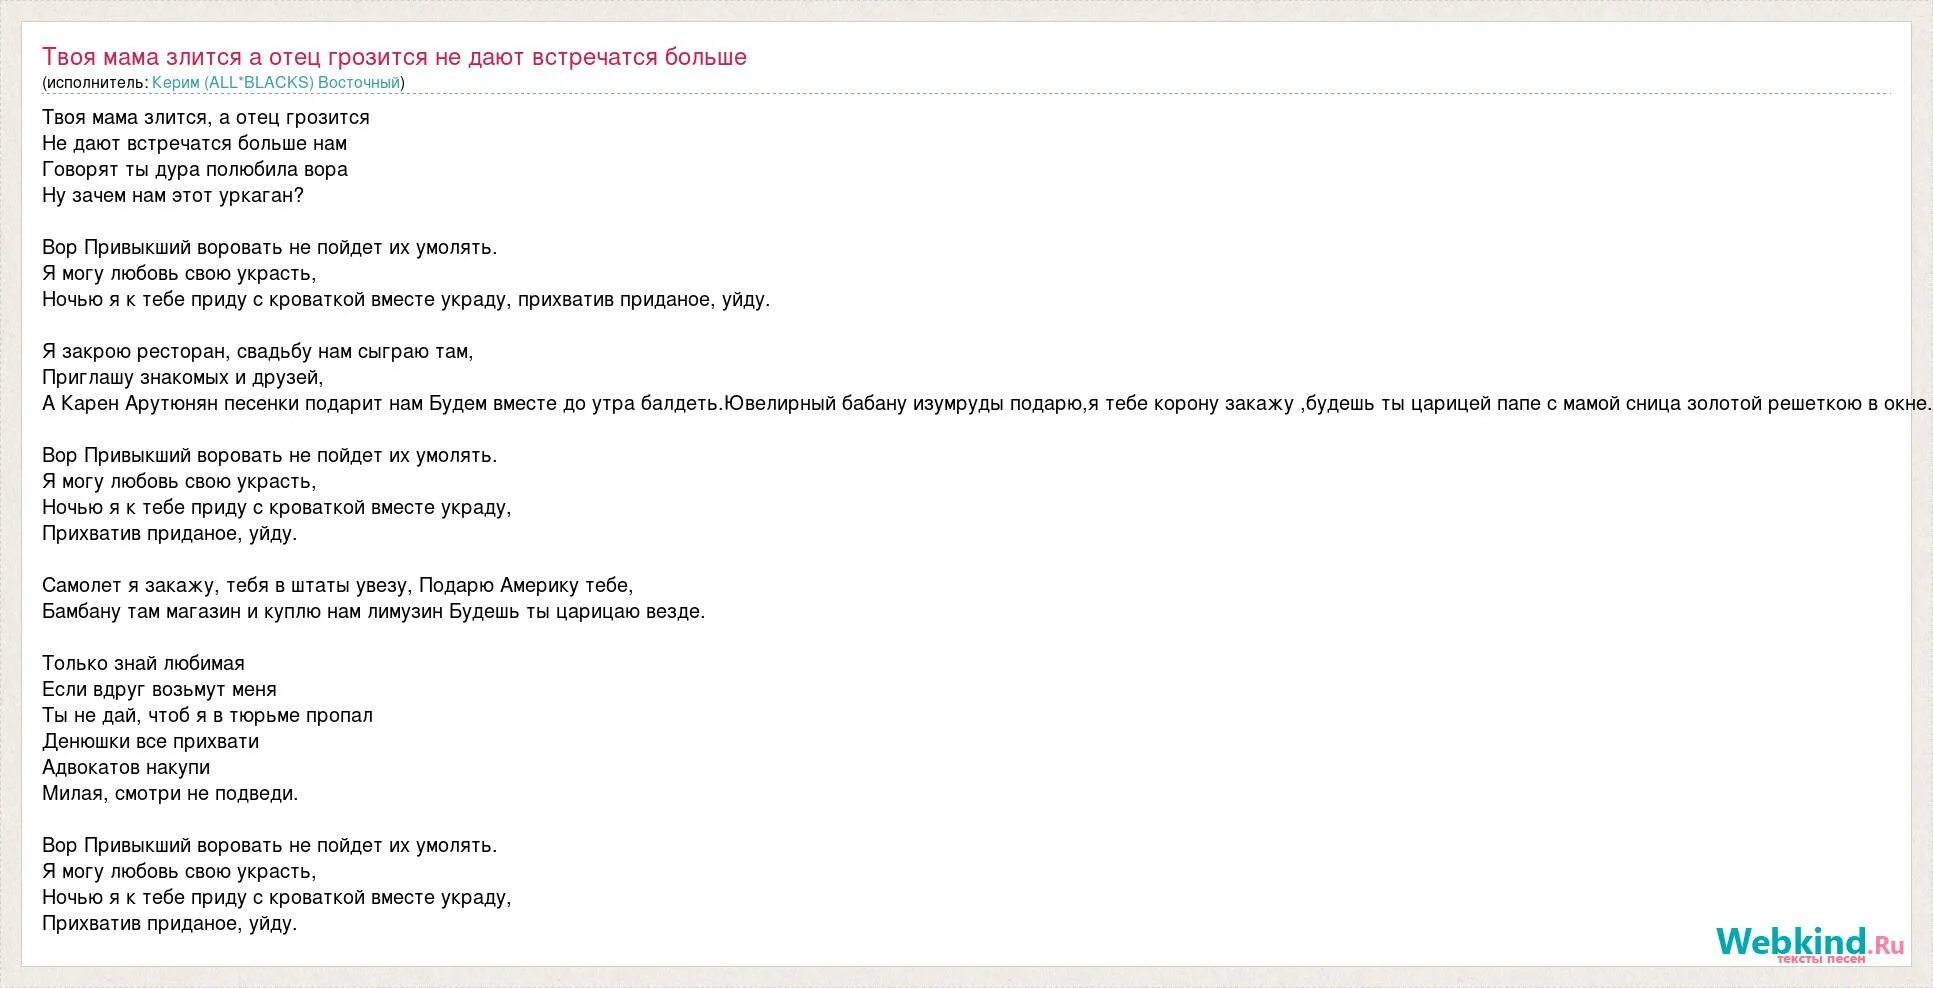The image size is (1933, 988).
Task: Click the line 'Не дают встречатся больше нам'
Action: click(194, 144)
